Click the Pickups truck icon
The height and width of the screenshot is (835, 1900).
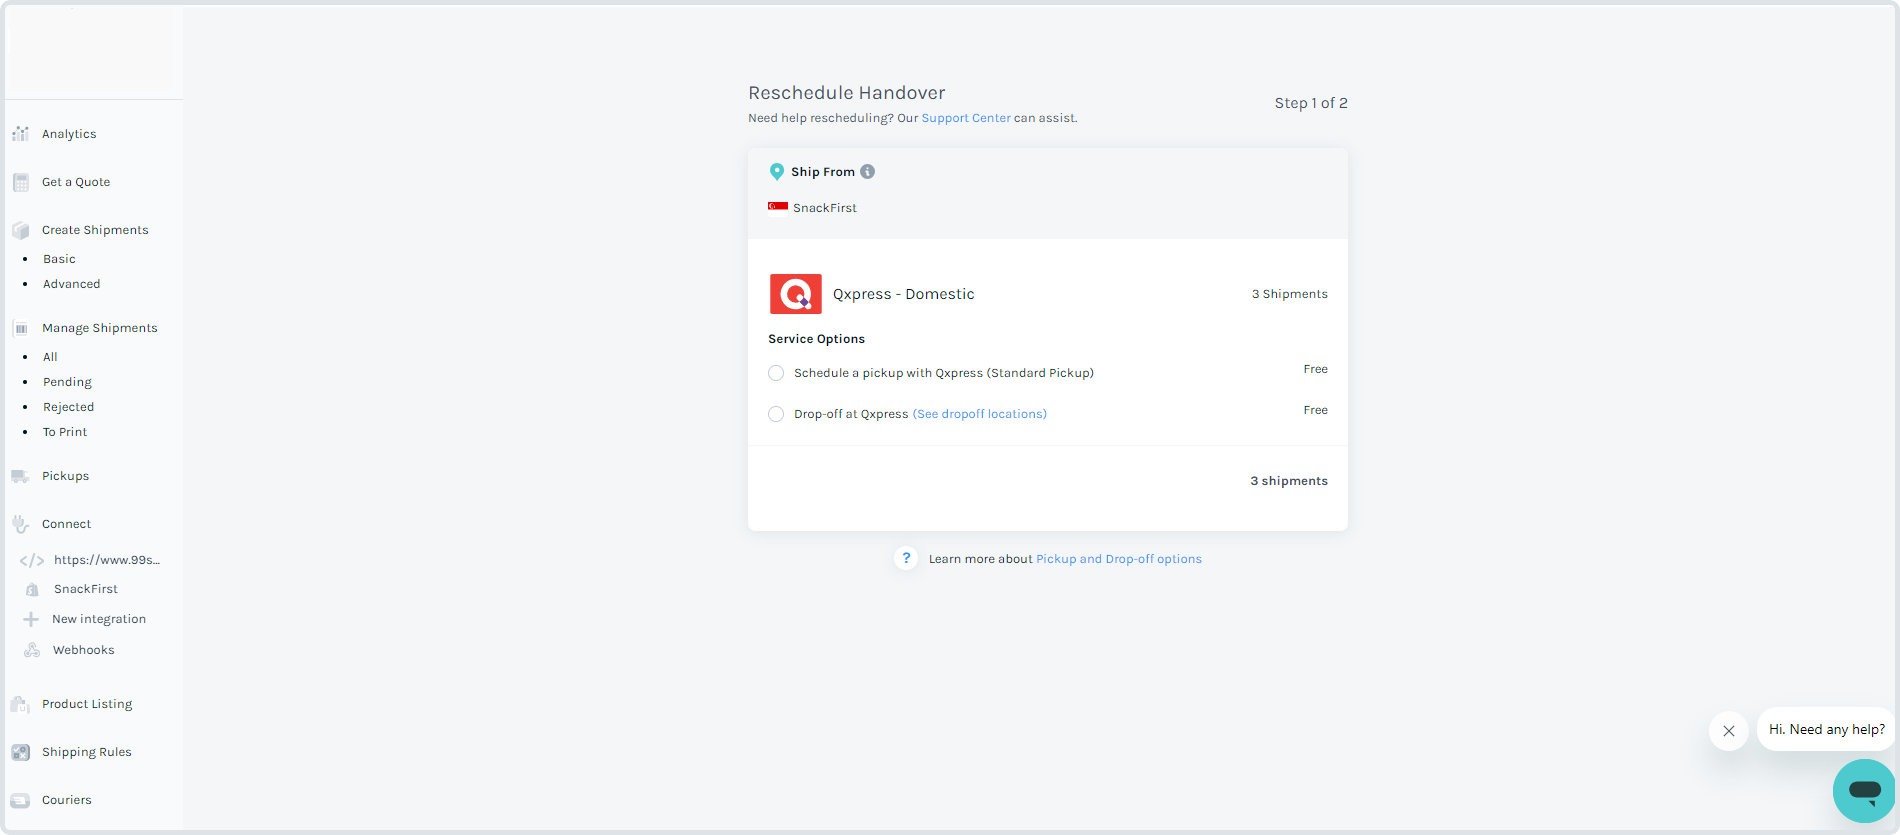click(20, 476)
